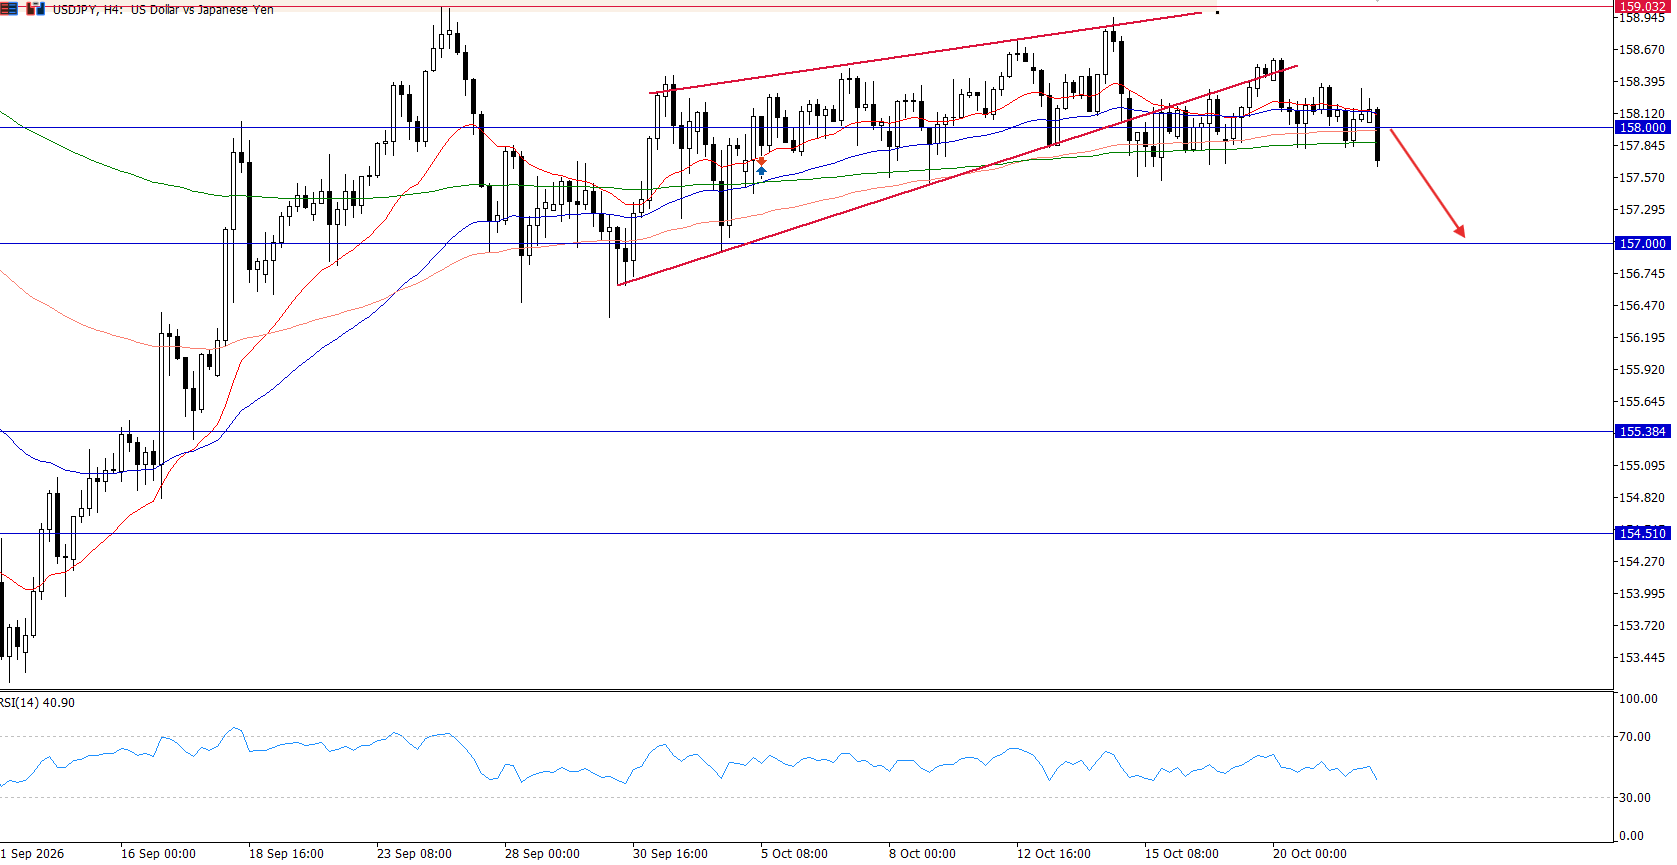
Task: Click the 30.00 RSI scale value
Action: click(x=1634, y=797)
